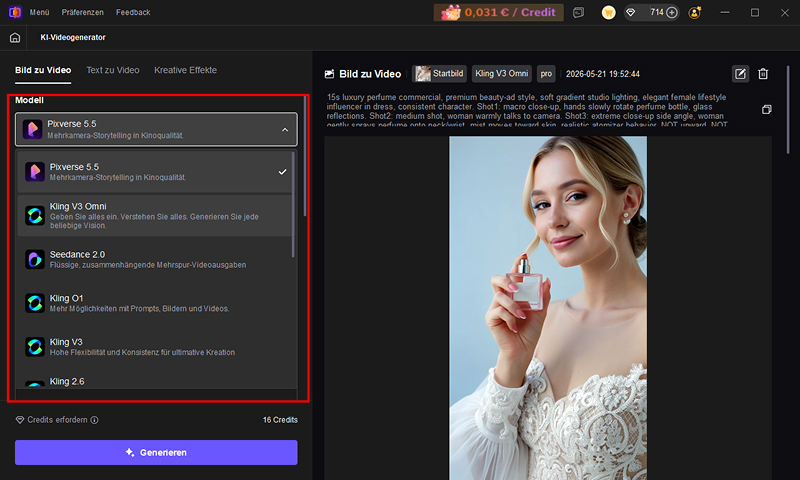Select checked Pixverse 5.5 list entry

155,172
